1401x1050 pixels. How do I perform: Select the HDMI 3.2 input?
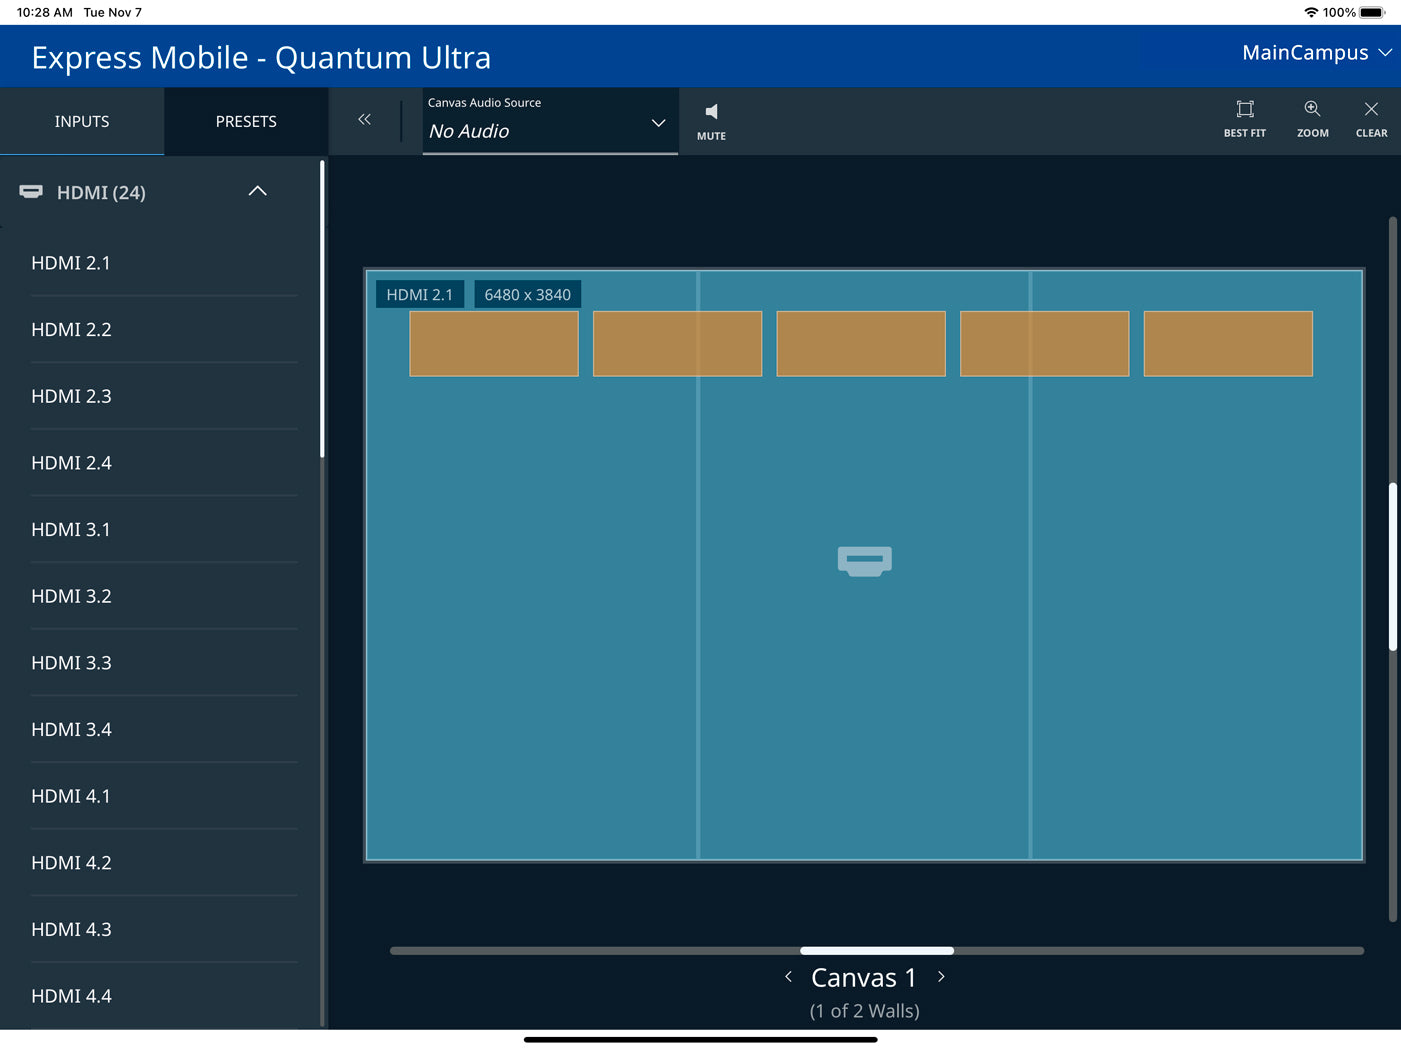(x=164, y=596)
